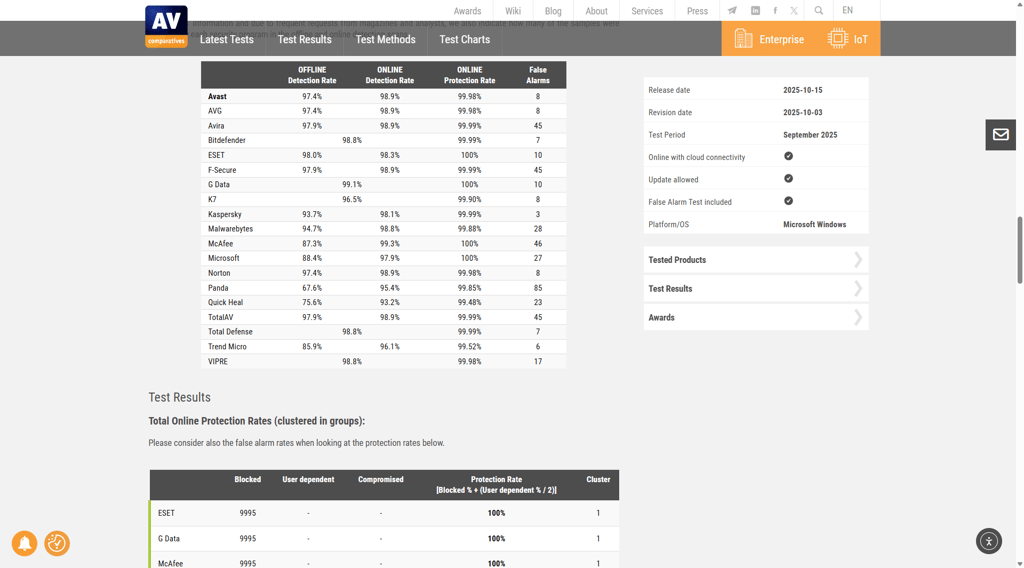This screenshot has width=1024, height=568.
Task: Expand the Awards sidebar section
Action: (756, 317)
